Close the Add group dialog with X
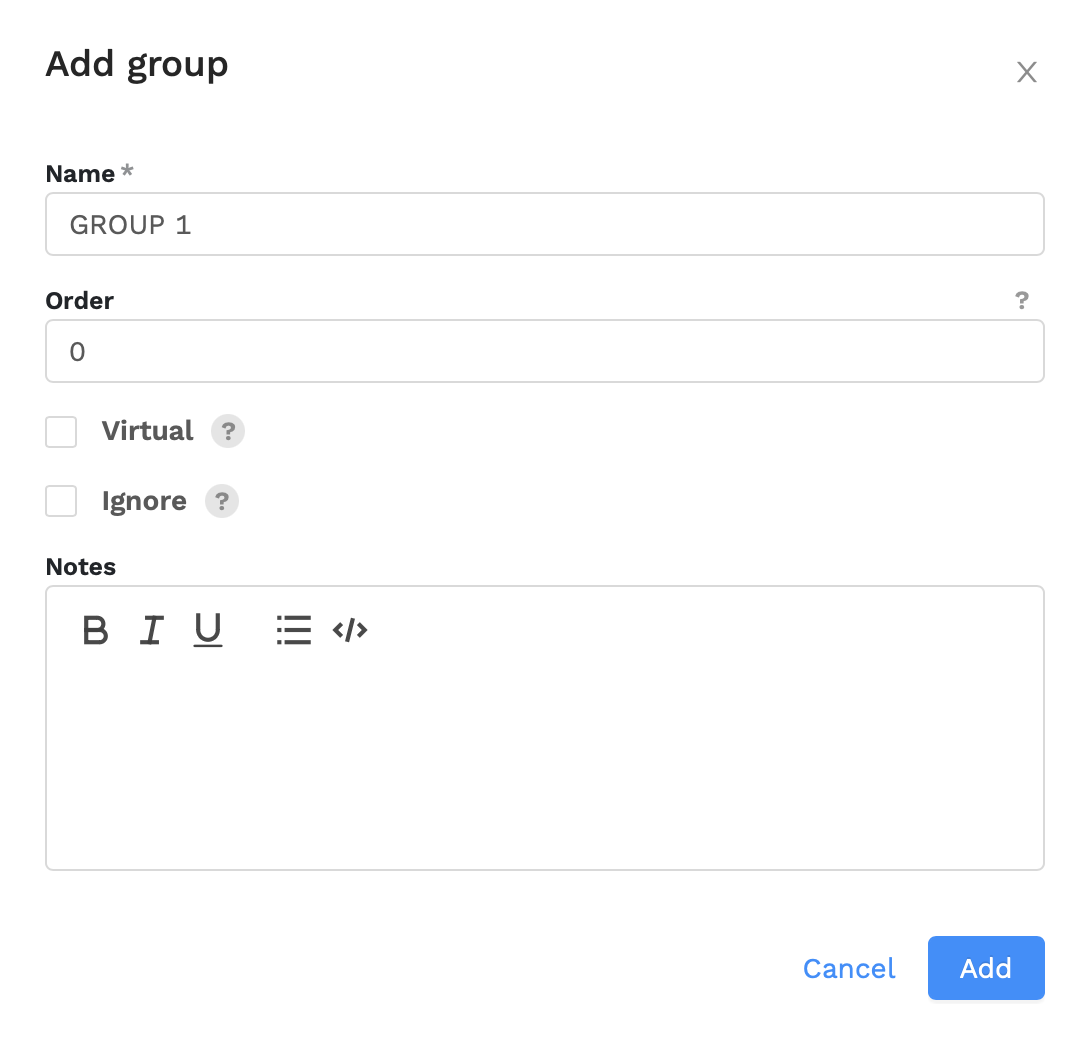 tap(1026, 72)
